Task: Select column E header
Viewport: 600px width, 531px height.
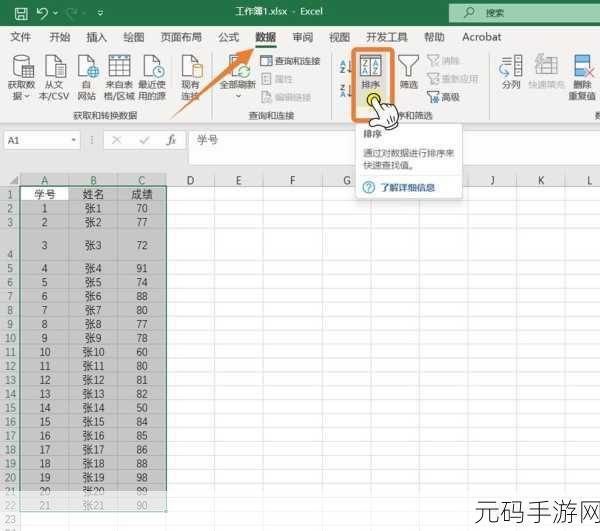Action: tap(238, 180)
